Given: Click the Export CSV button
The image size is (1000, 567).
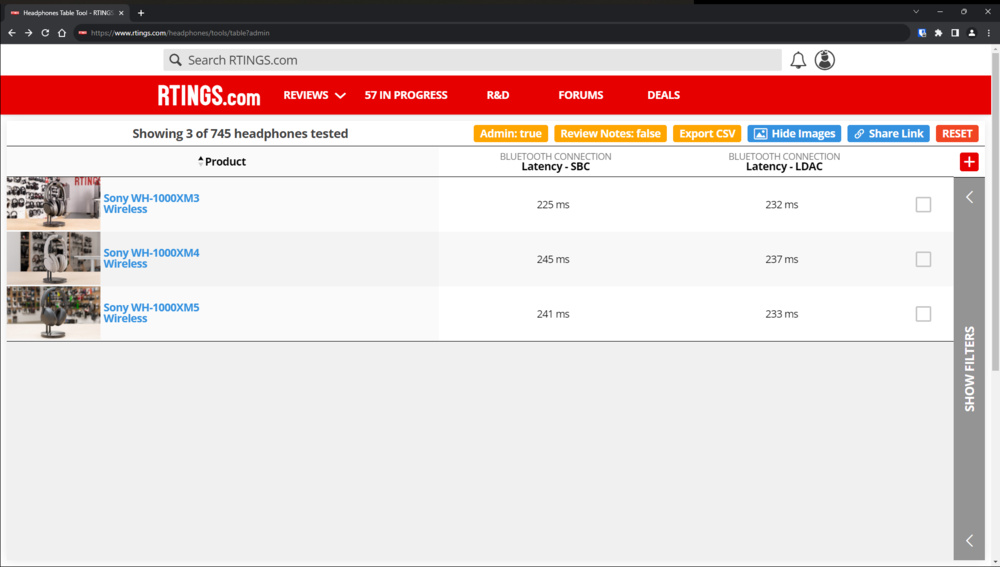Looking at the screenshot, I should tap(707, 134).
